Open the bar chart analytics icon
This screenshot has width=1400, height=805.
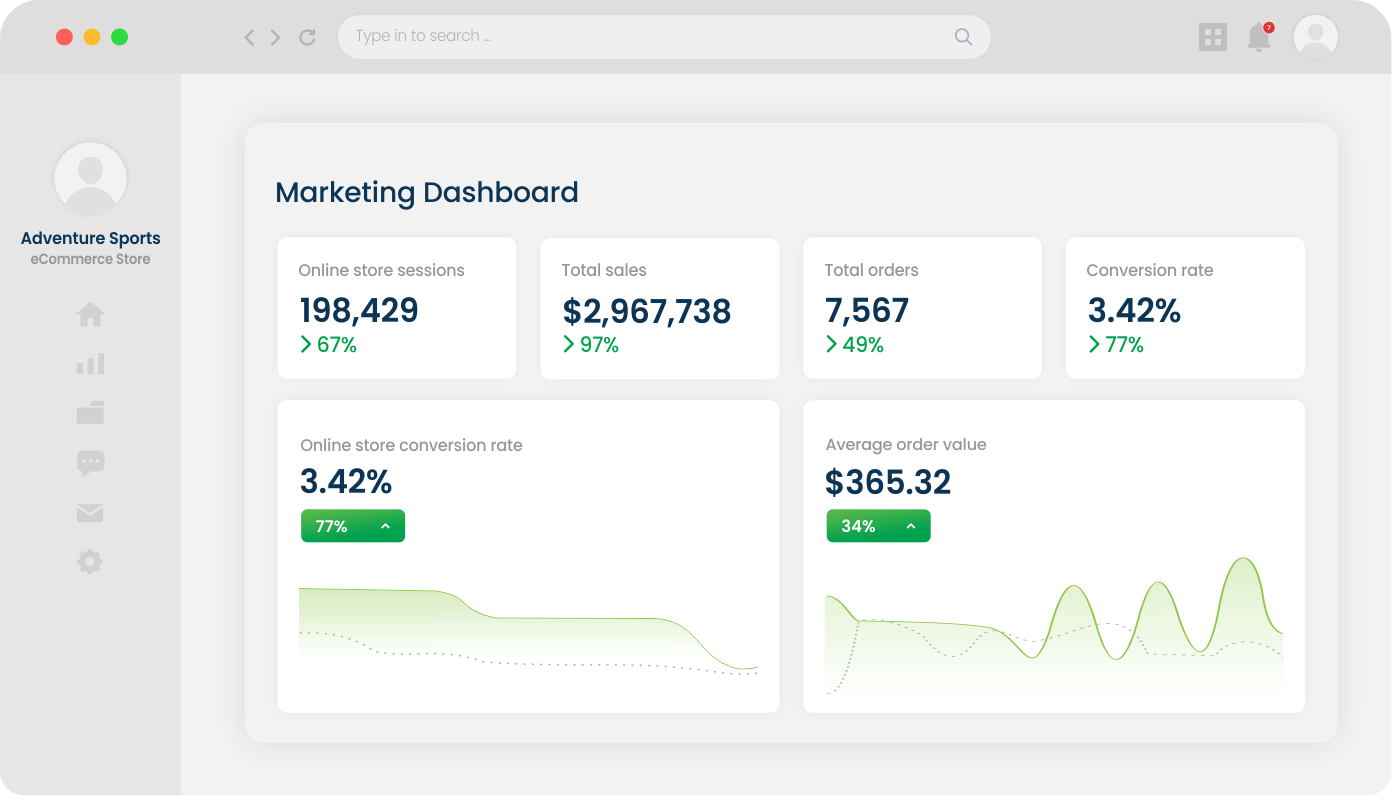point(90,364)
